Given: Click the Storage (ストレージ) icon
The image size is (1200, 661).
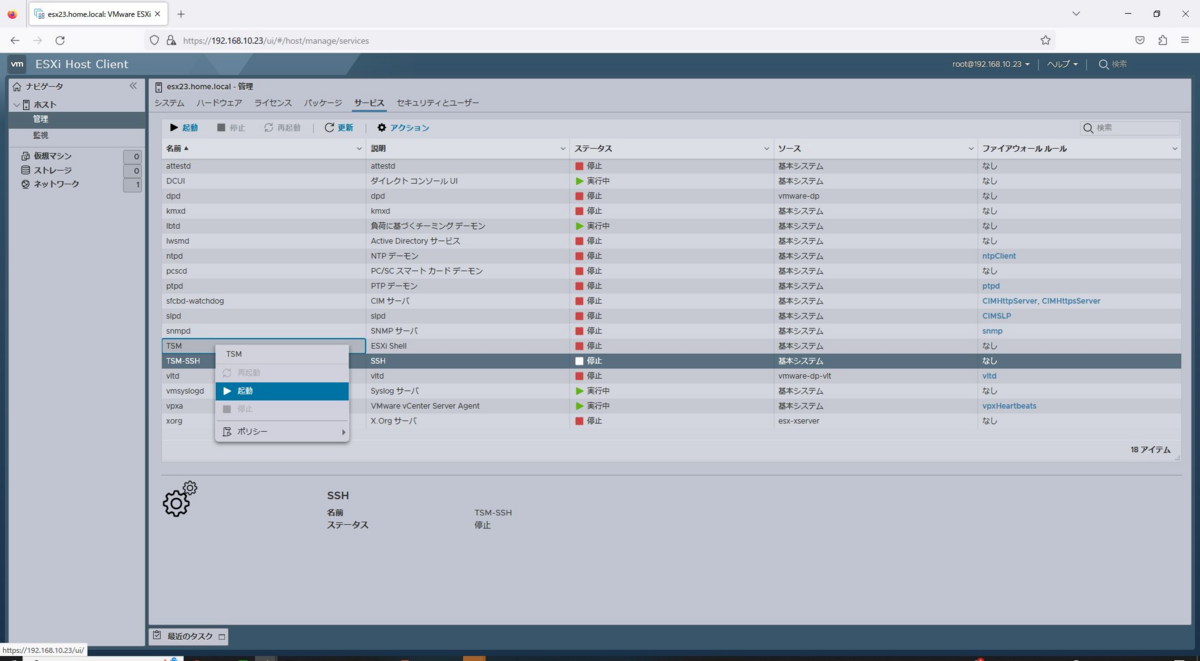Looking at the screenshot, I should click(26, 170).
